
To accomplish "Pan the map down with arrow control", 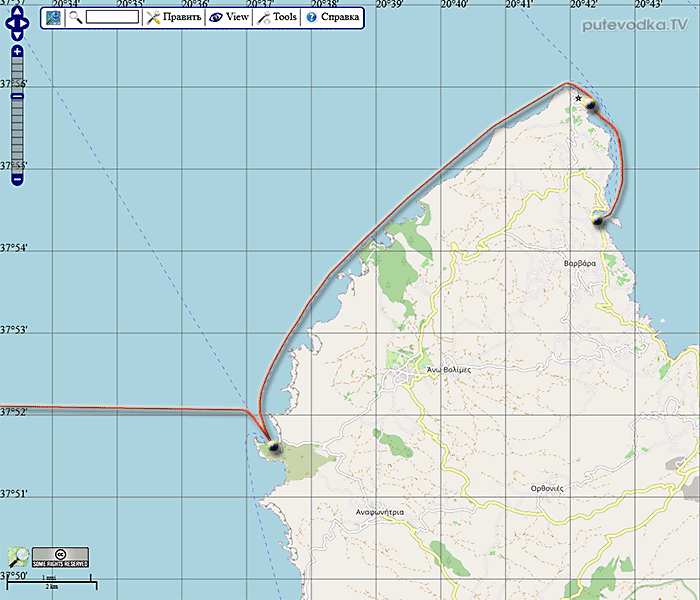I will pyautogui.click(x=17, y=35).
